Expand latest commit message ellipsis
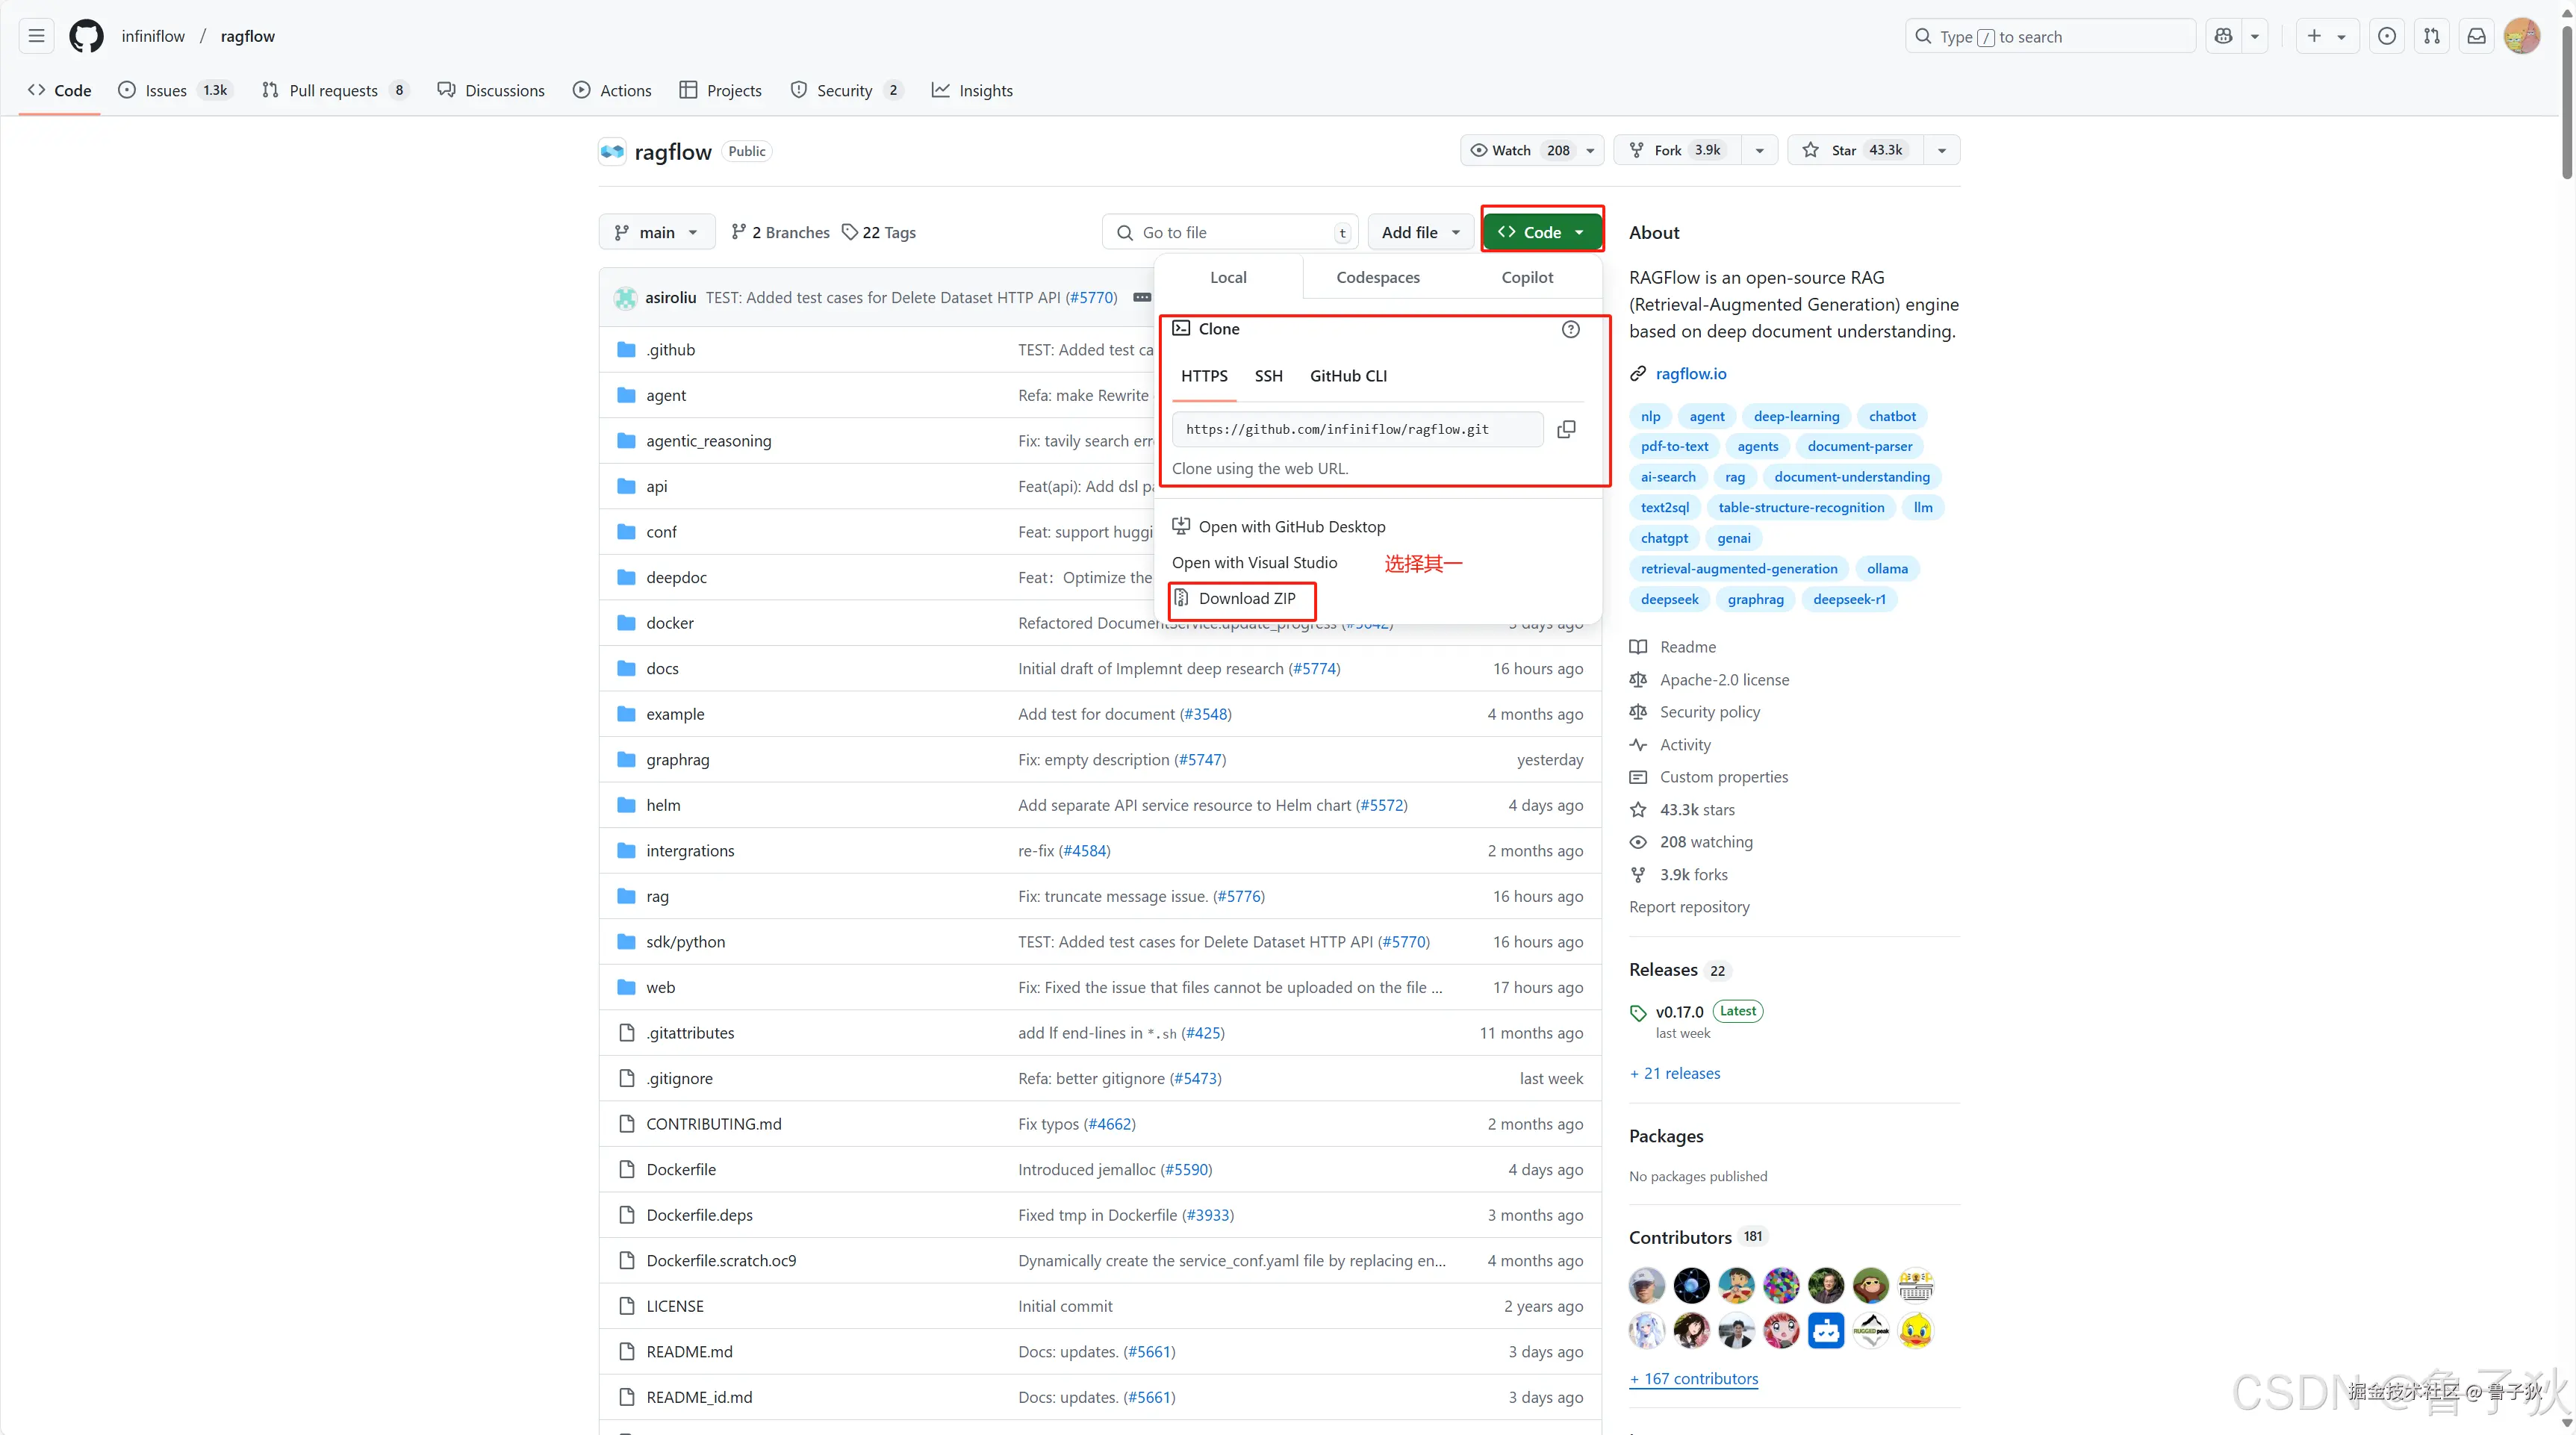Screen dimensions: 2576x1435 pyautogui.click(x=1141, y=297)
